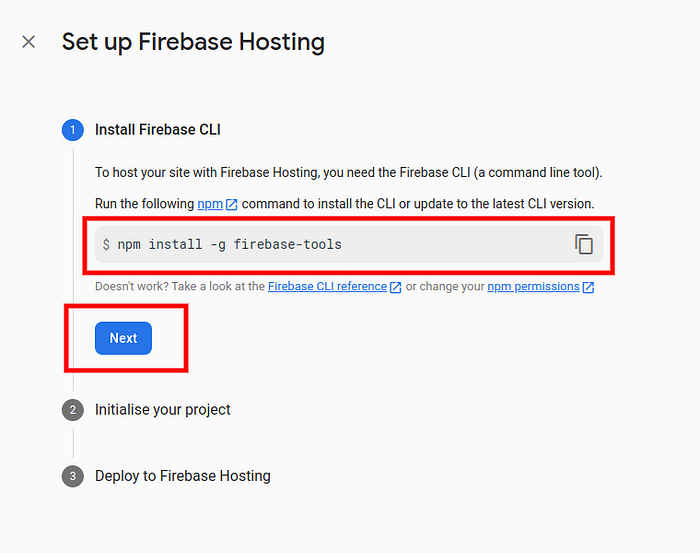Image resolution: width=700 pixels, height=553 pixels.
Task: Copy the npm install command to the clipboard
Action: click(584, 244)
